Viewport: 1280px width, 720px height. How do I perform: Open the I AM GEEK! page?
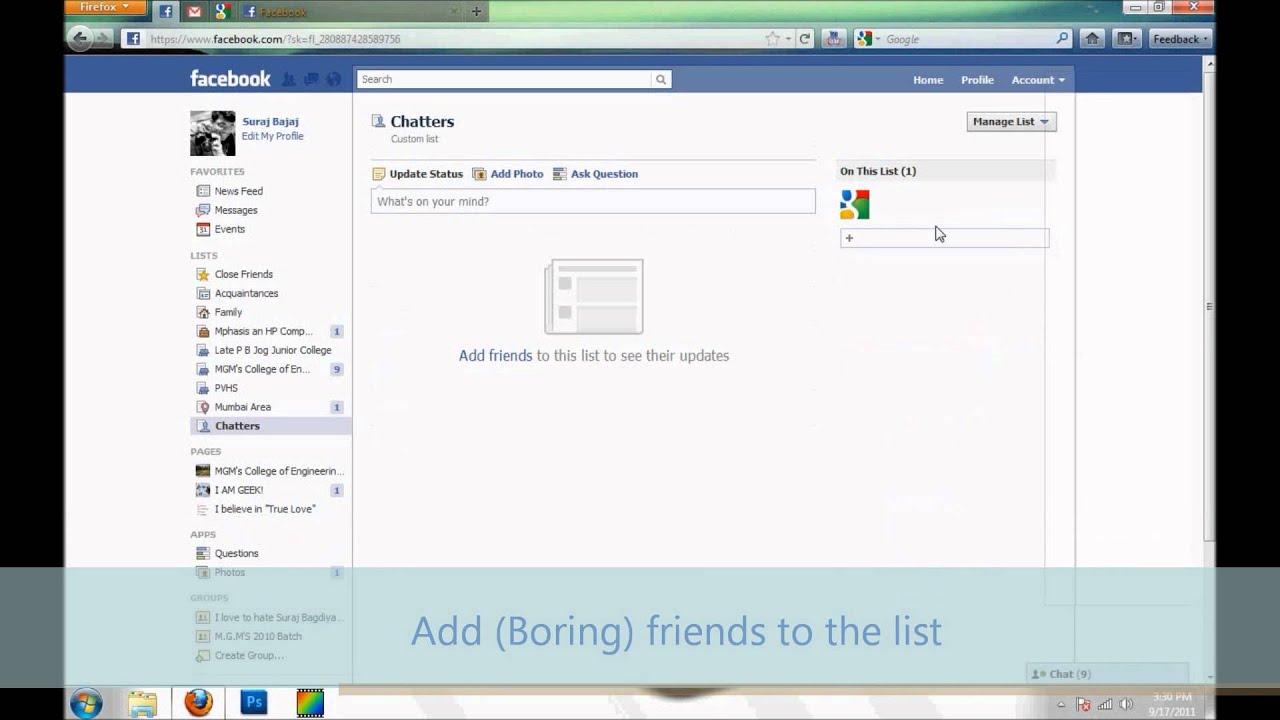[x=239, y=490]
